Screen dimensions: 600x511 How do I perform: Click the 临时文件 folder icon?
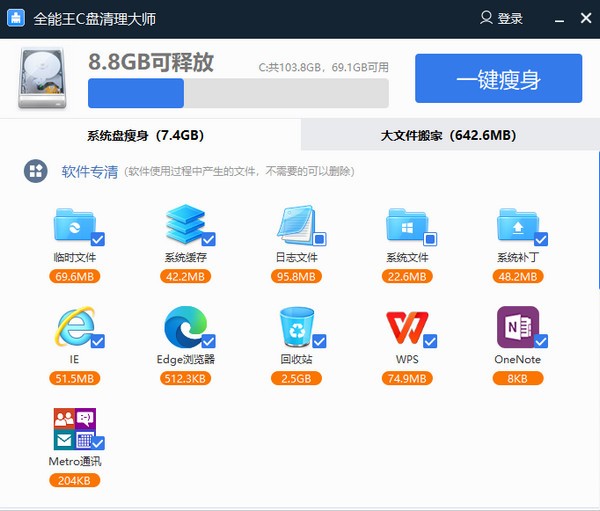[73, 226]
